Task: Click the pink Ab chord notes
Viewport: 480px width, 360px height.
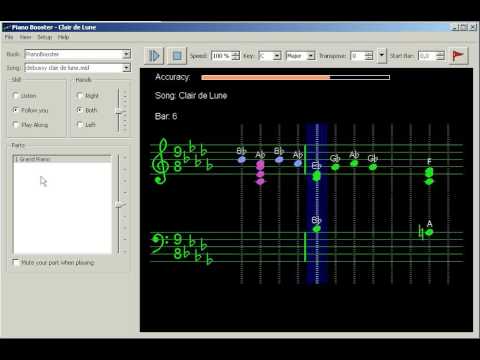Action: 260,173
